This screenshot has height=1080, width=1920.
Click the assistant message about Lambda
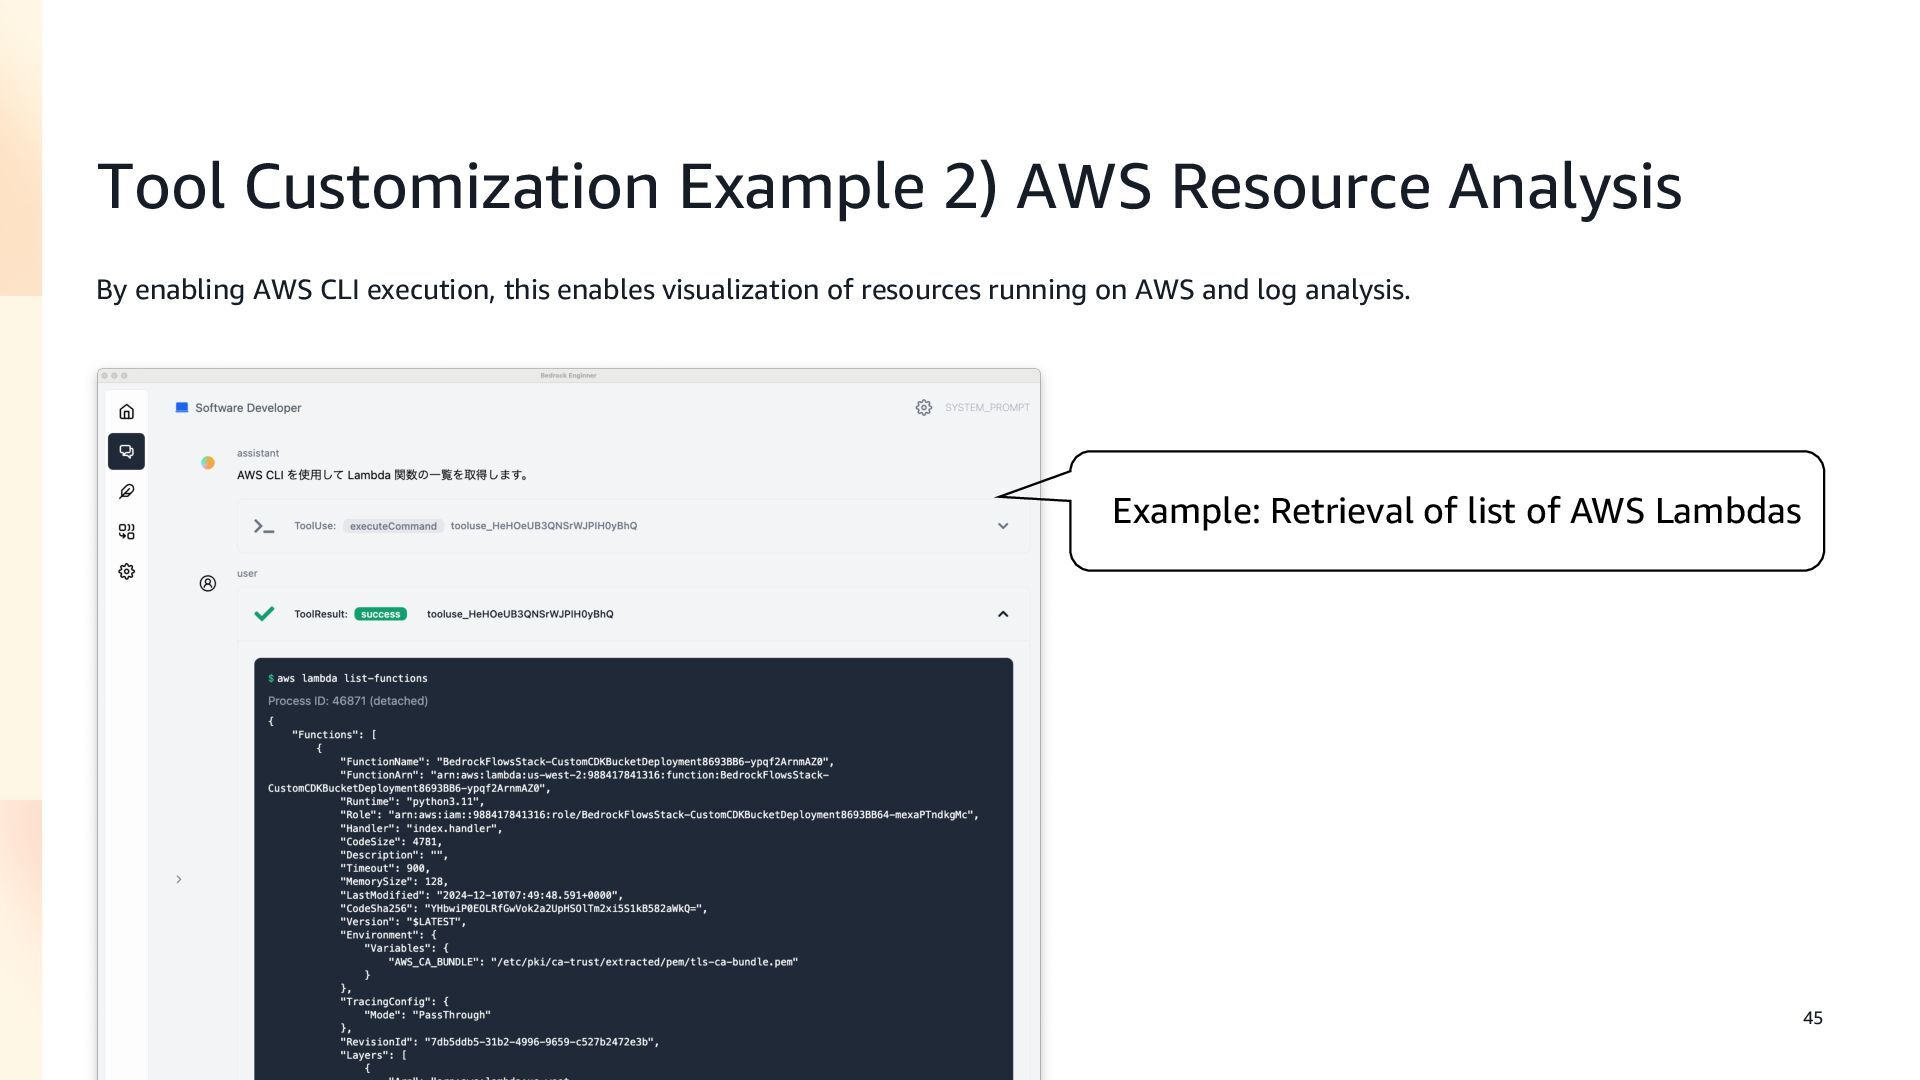pos(383,475)
